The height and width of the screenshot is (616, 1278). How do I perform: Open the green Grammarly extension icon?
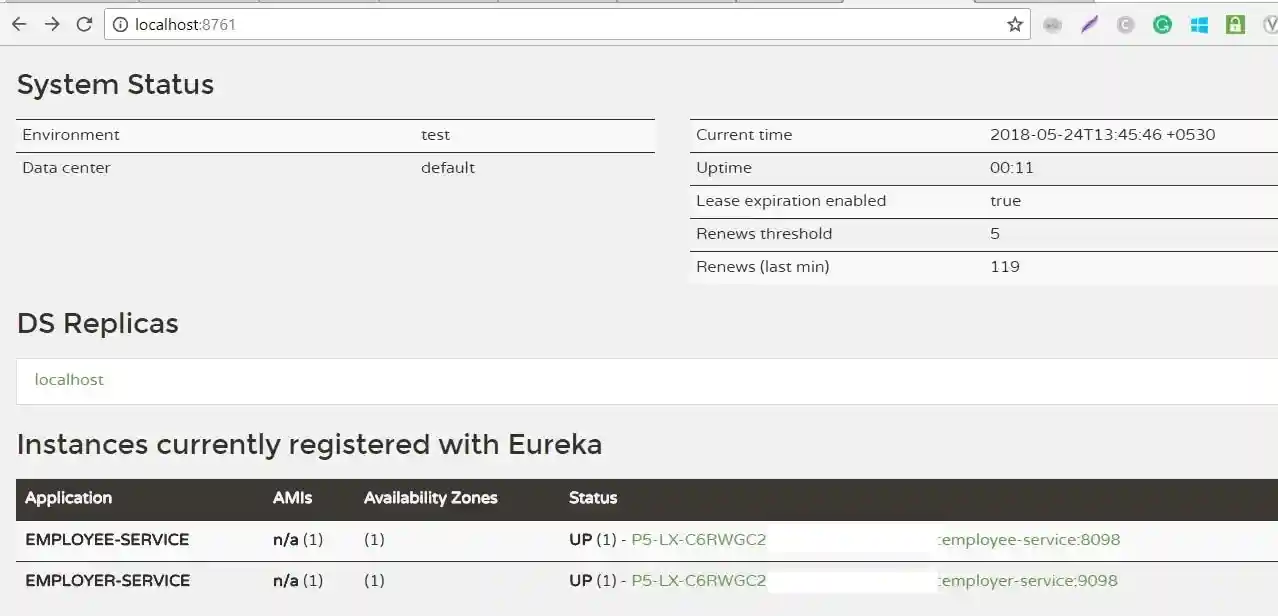point(1162,25)
